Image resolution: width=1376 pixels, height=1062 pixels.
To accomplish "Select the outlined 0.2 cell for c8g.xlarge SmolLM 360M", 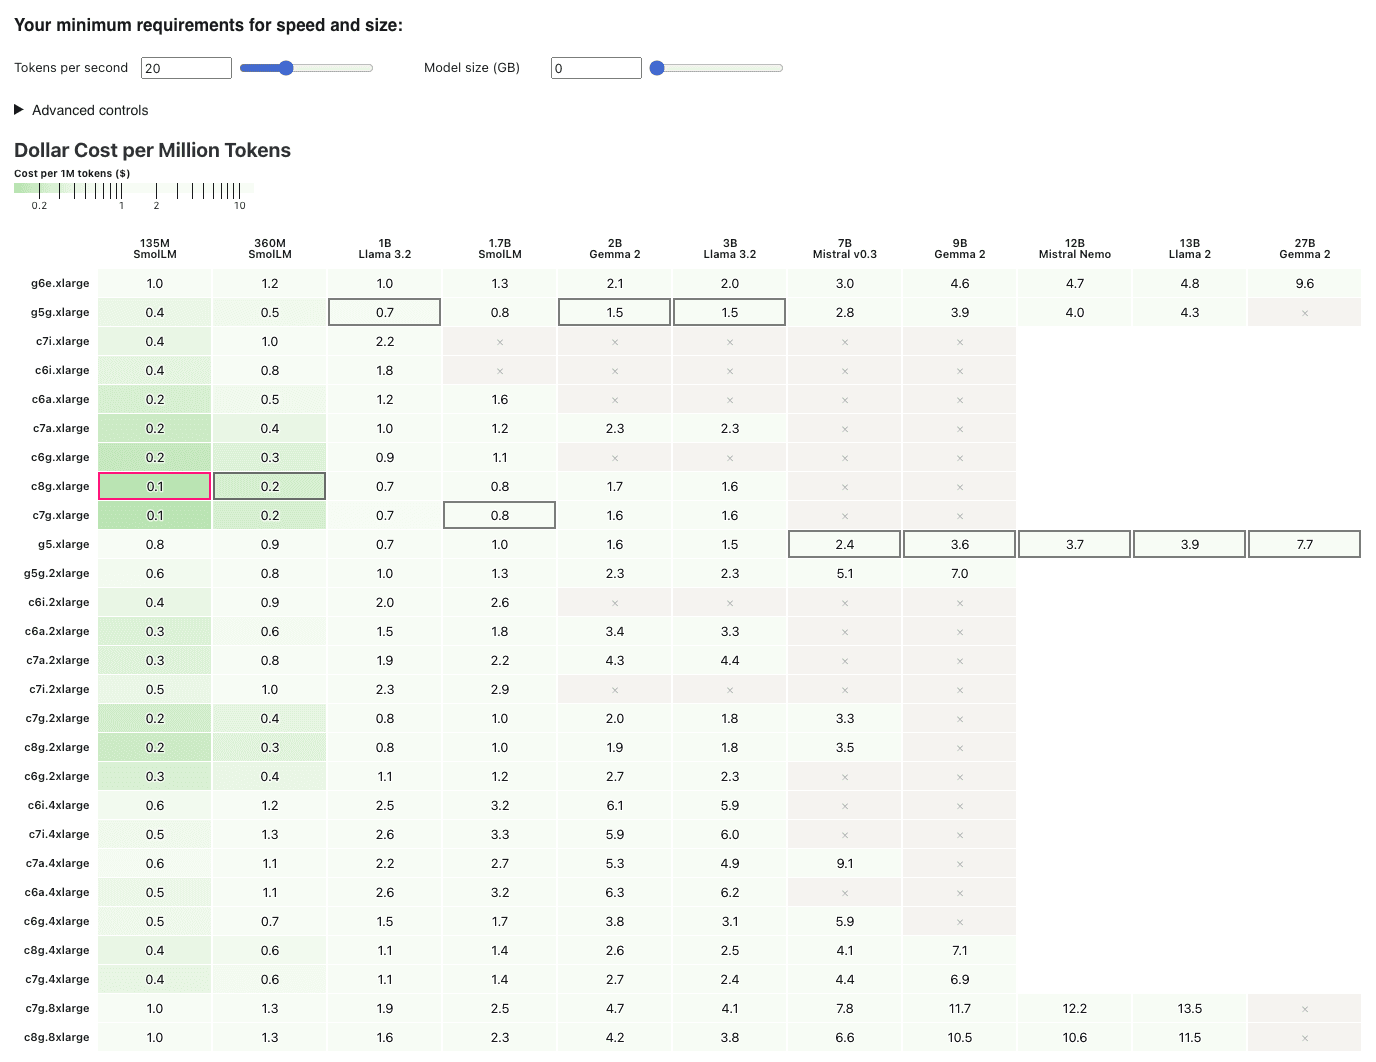I will pos(269,486).
